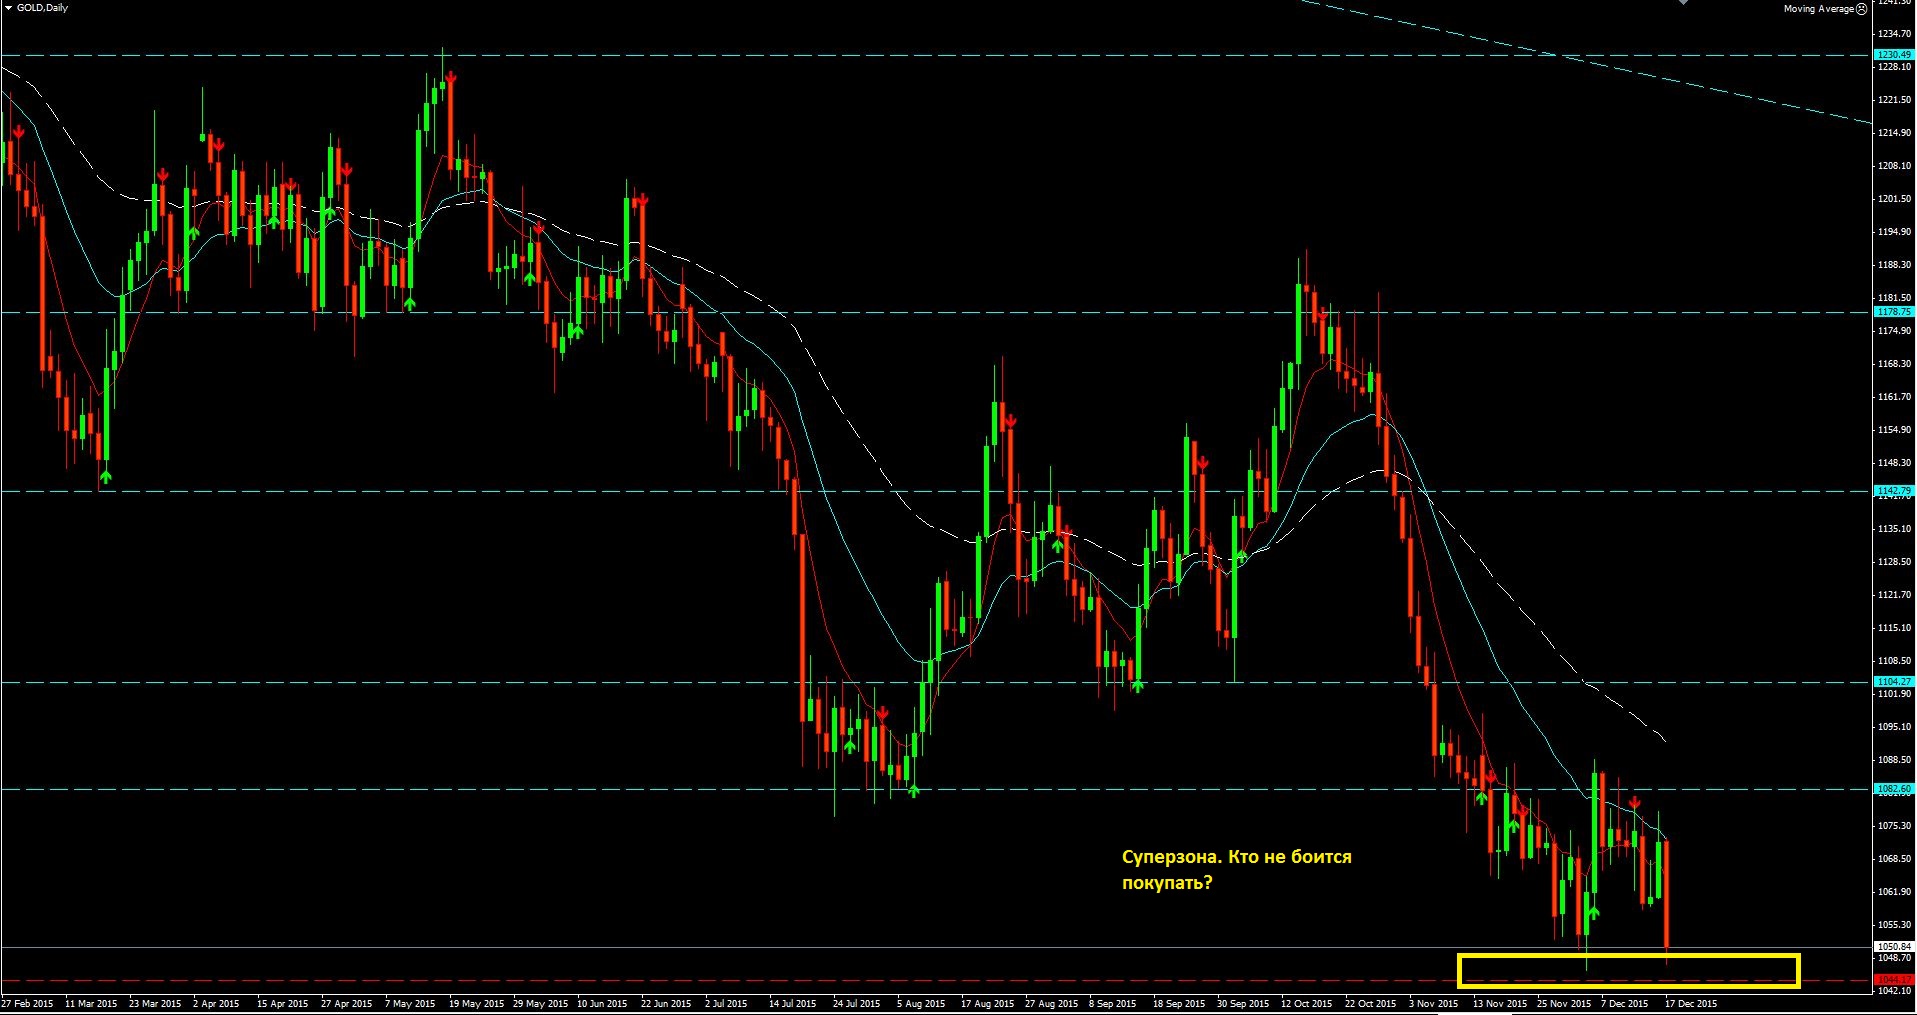
Task: Click the 1154.90 price scale value
Action: coord(1896,430)
